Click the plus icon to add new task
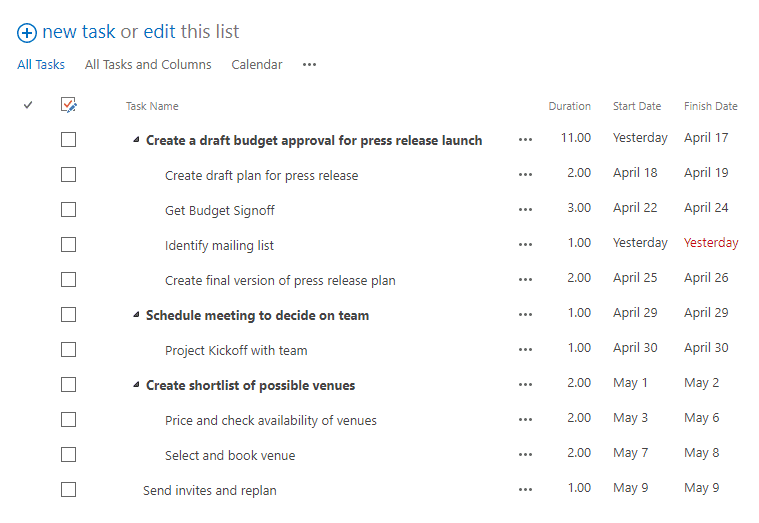 pos(27,33)
